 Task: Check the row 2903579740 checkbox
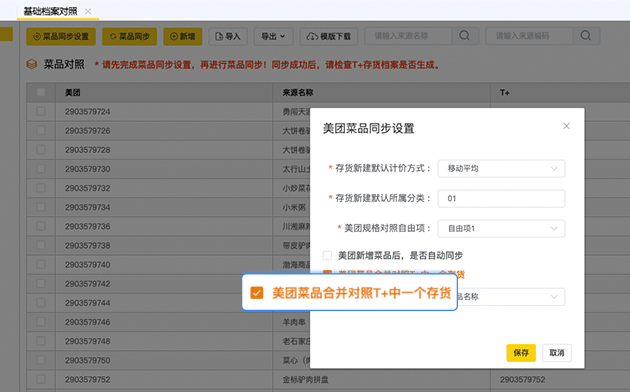tap(41, 264)
